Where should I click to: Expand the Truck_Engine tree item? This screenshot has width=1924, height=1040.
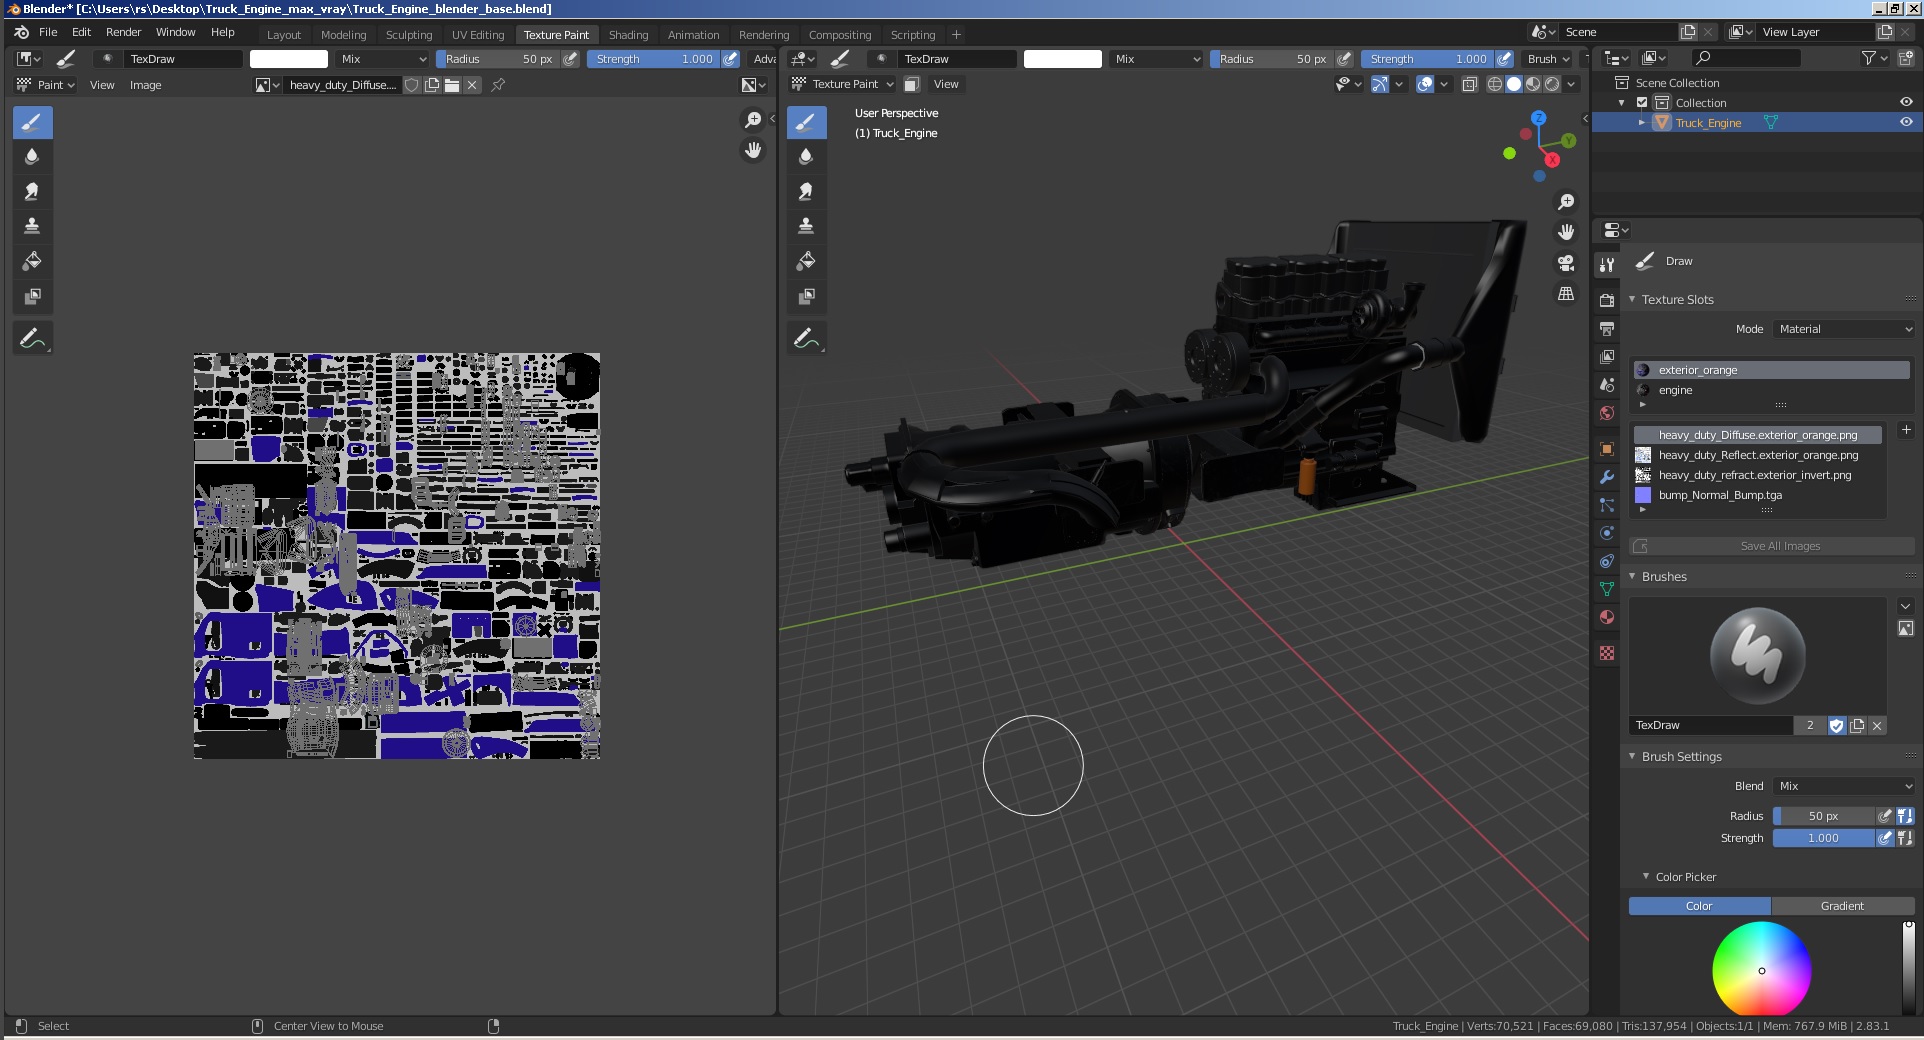point(1641,122)
